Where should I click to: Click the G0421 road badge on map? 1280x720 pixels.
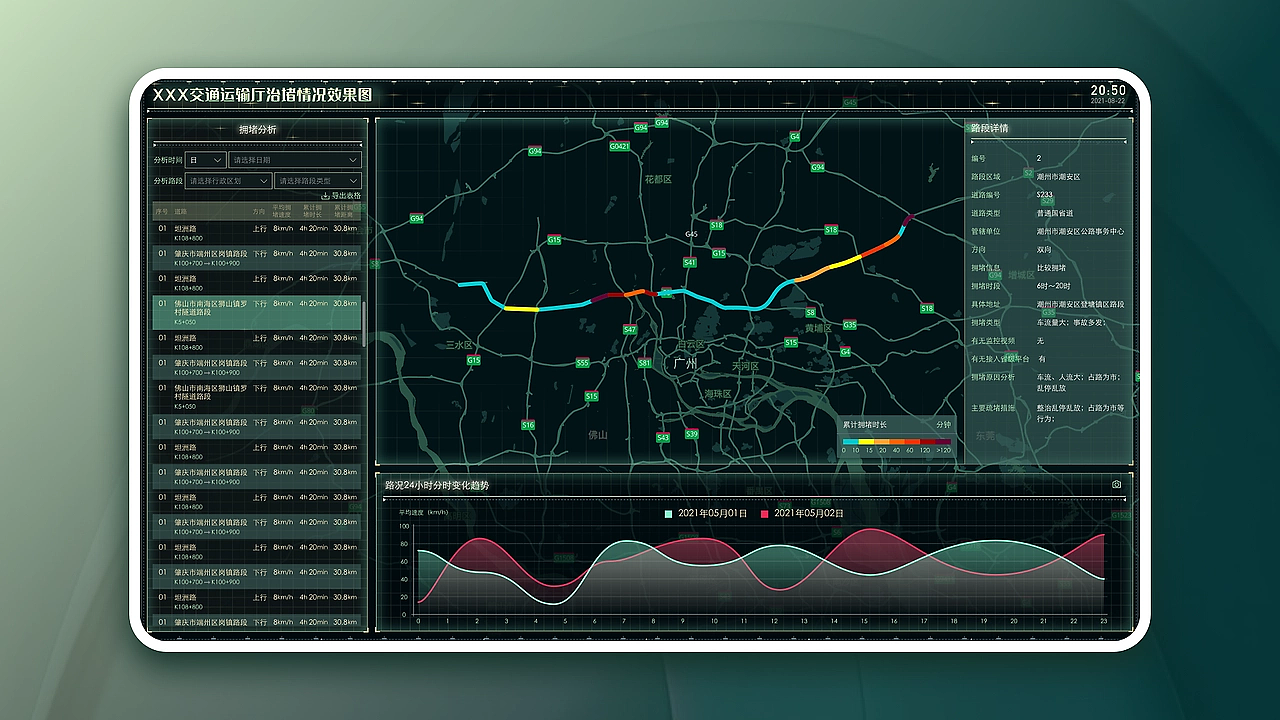click(x=620, y=146)
